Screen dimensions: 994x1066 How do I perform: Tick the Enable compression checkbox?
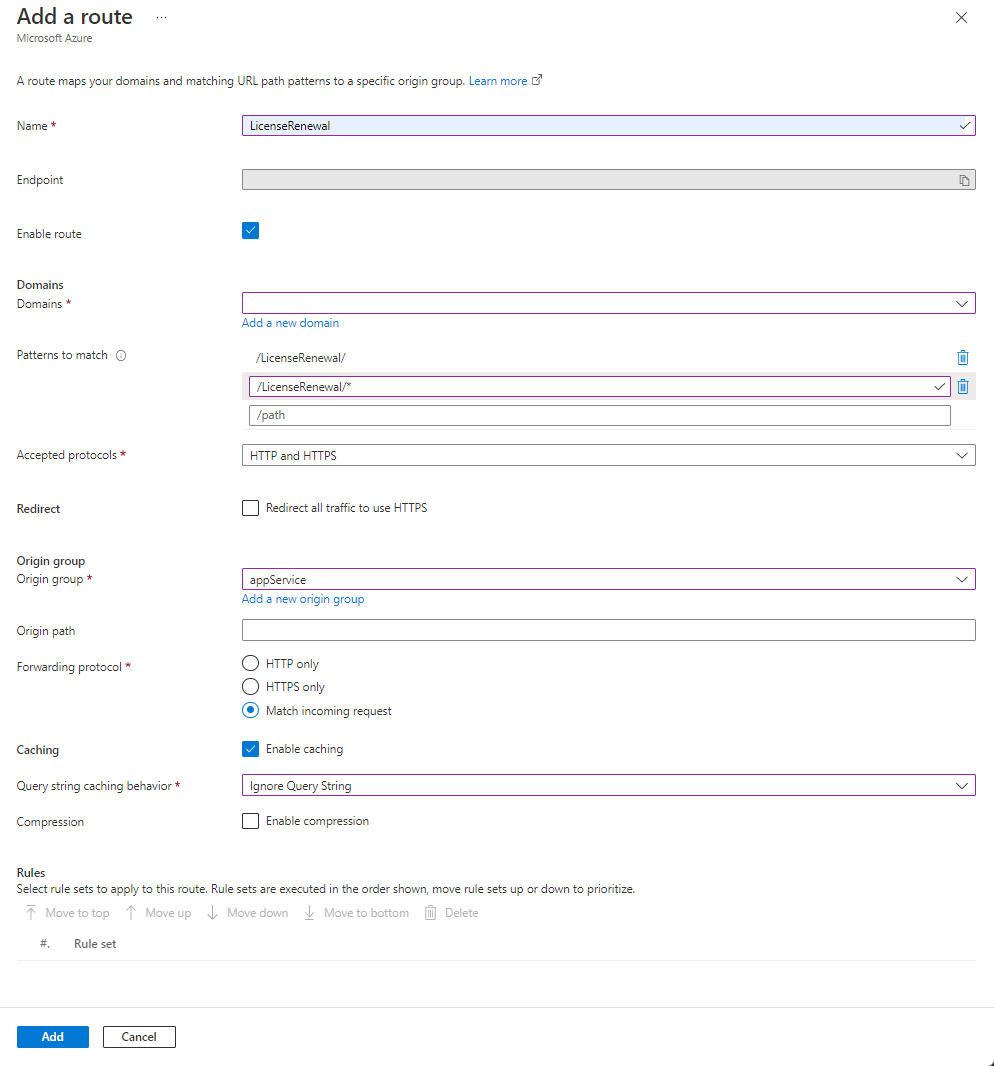[x=250, y=821]
